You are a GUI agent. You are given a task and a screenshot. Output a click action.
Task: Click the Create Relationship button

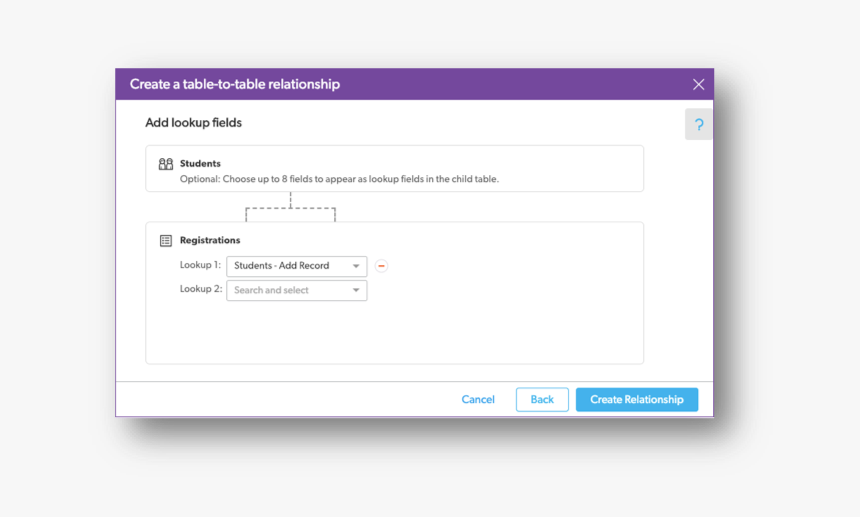pos(637,400)
